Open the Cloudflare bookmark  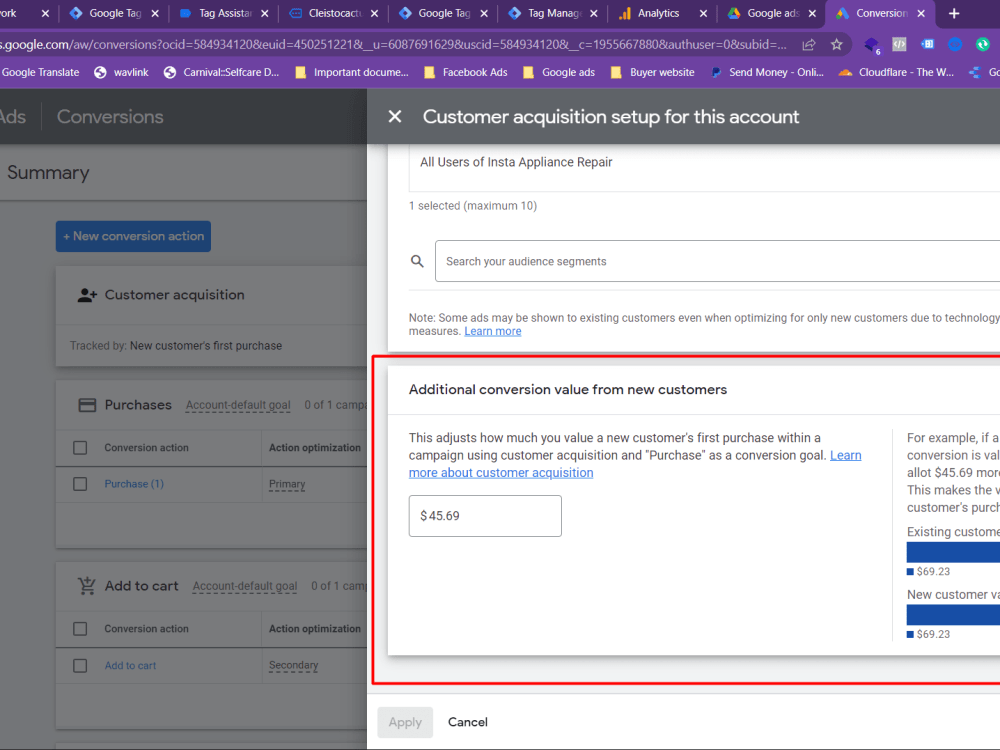tap(897, 72)
